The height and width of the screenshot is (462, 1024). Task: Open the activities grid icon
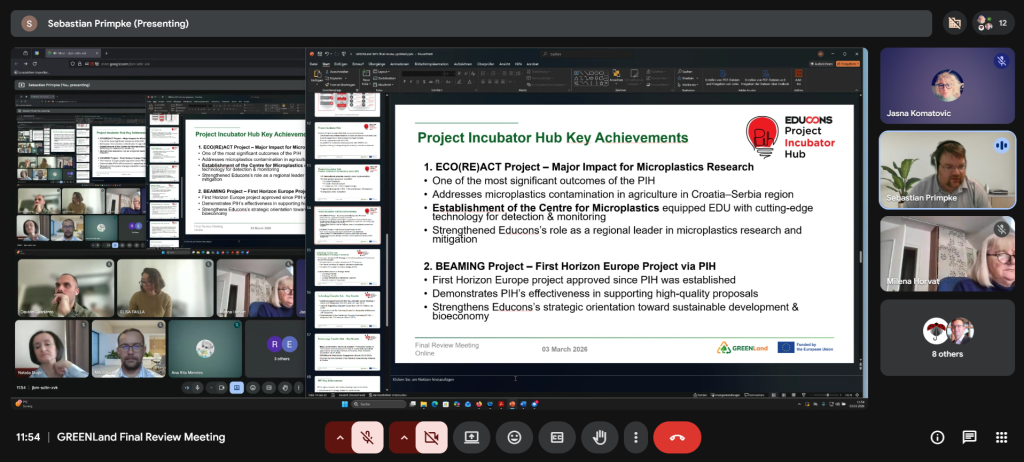tap(1000, 437)
